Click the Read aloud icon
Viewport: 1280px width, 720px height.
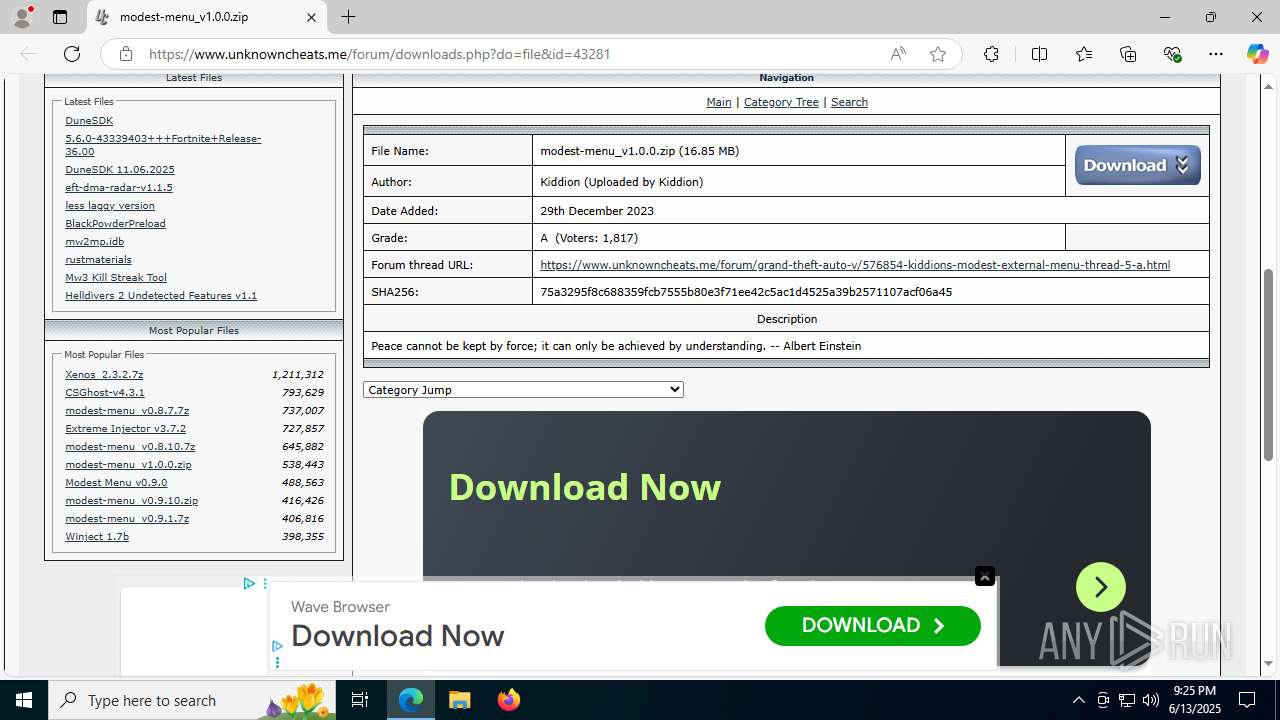[x=898, y=54]
